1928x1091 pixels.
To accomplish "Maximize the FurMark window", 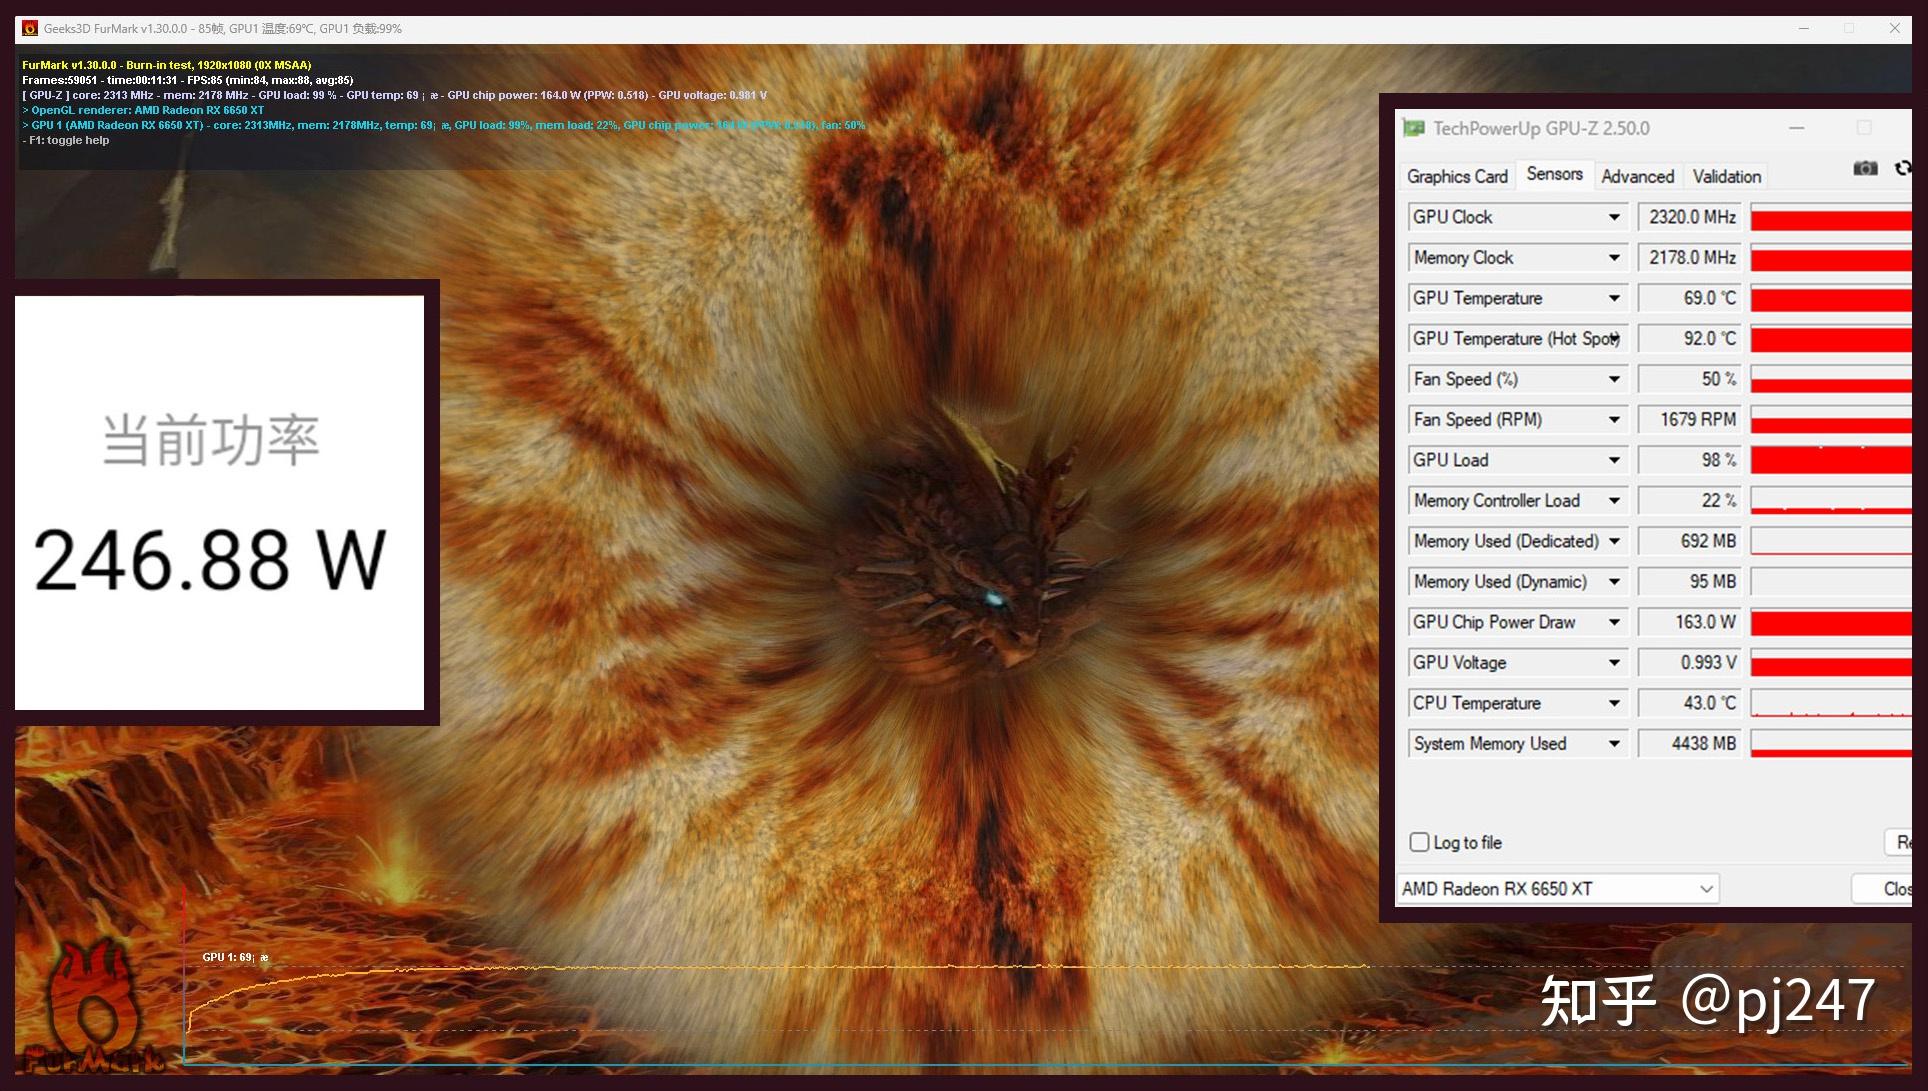I will point(1849,28).
